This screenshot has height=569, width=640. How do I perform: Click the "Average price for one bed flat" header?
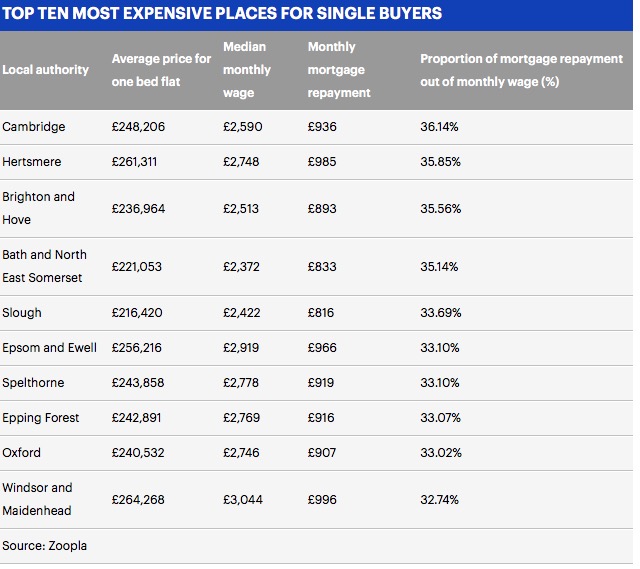pyautogui.click(x=161, y=70)
